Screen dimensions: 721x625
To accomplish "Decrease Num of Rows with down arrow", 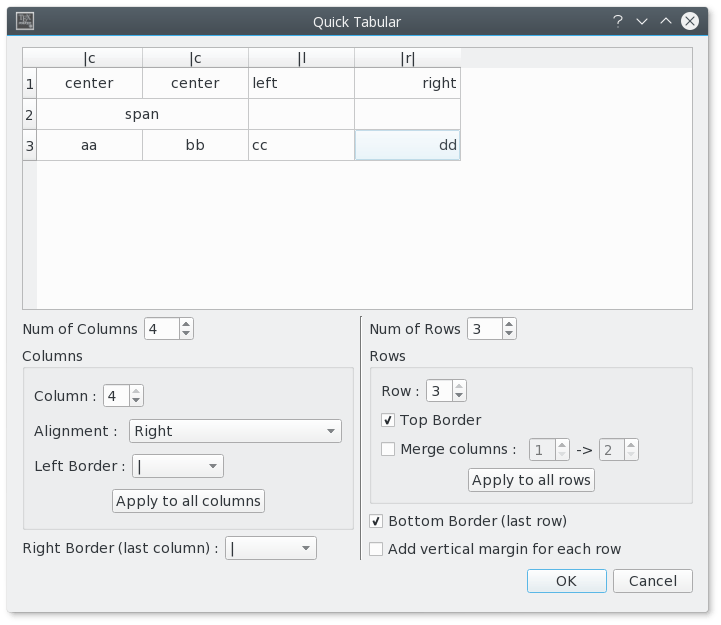I will (510, 334).
